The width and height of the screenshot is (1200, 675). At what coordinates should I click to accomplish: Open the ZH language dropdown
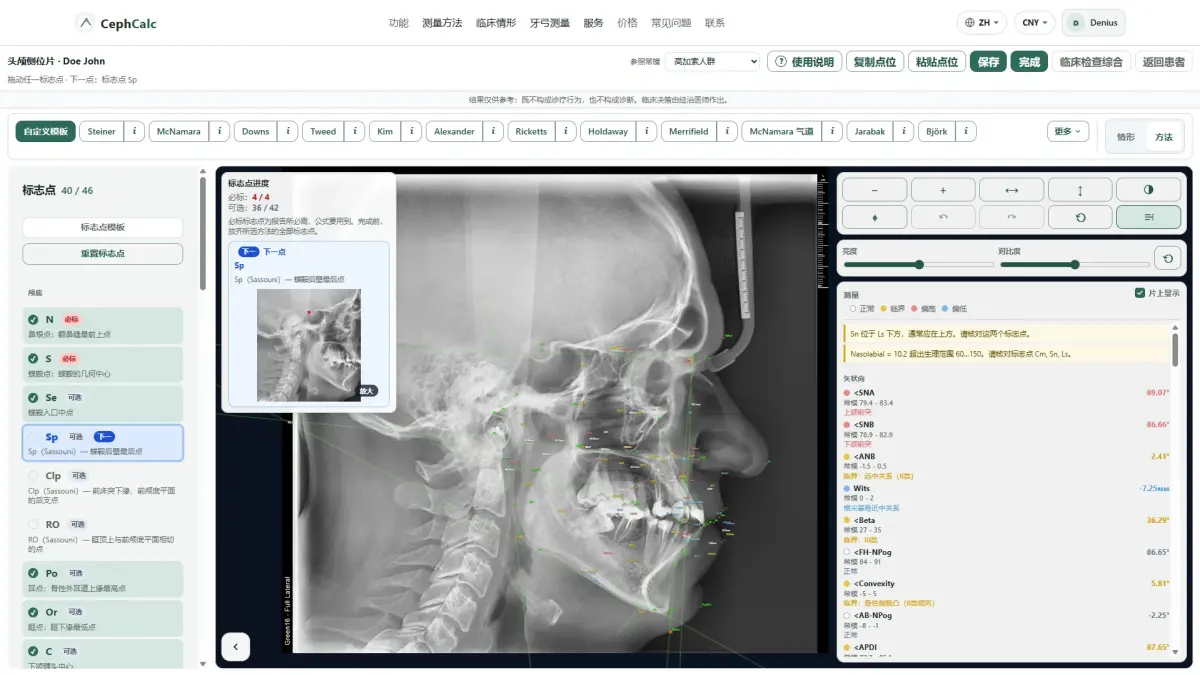coord(982,22)
